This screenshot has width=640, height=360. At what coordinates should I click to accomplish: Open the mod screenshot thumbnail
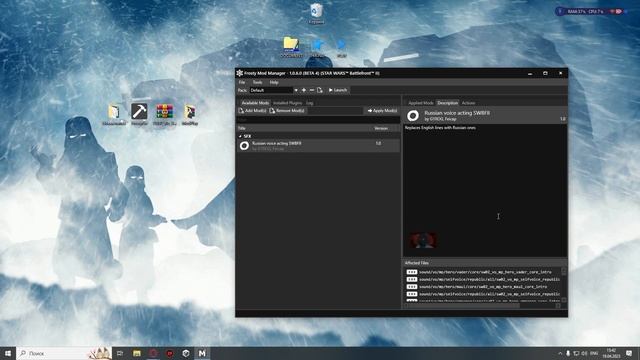422,240
